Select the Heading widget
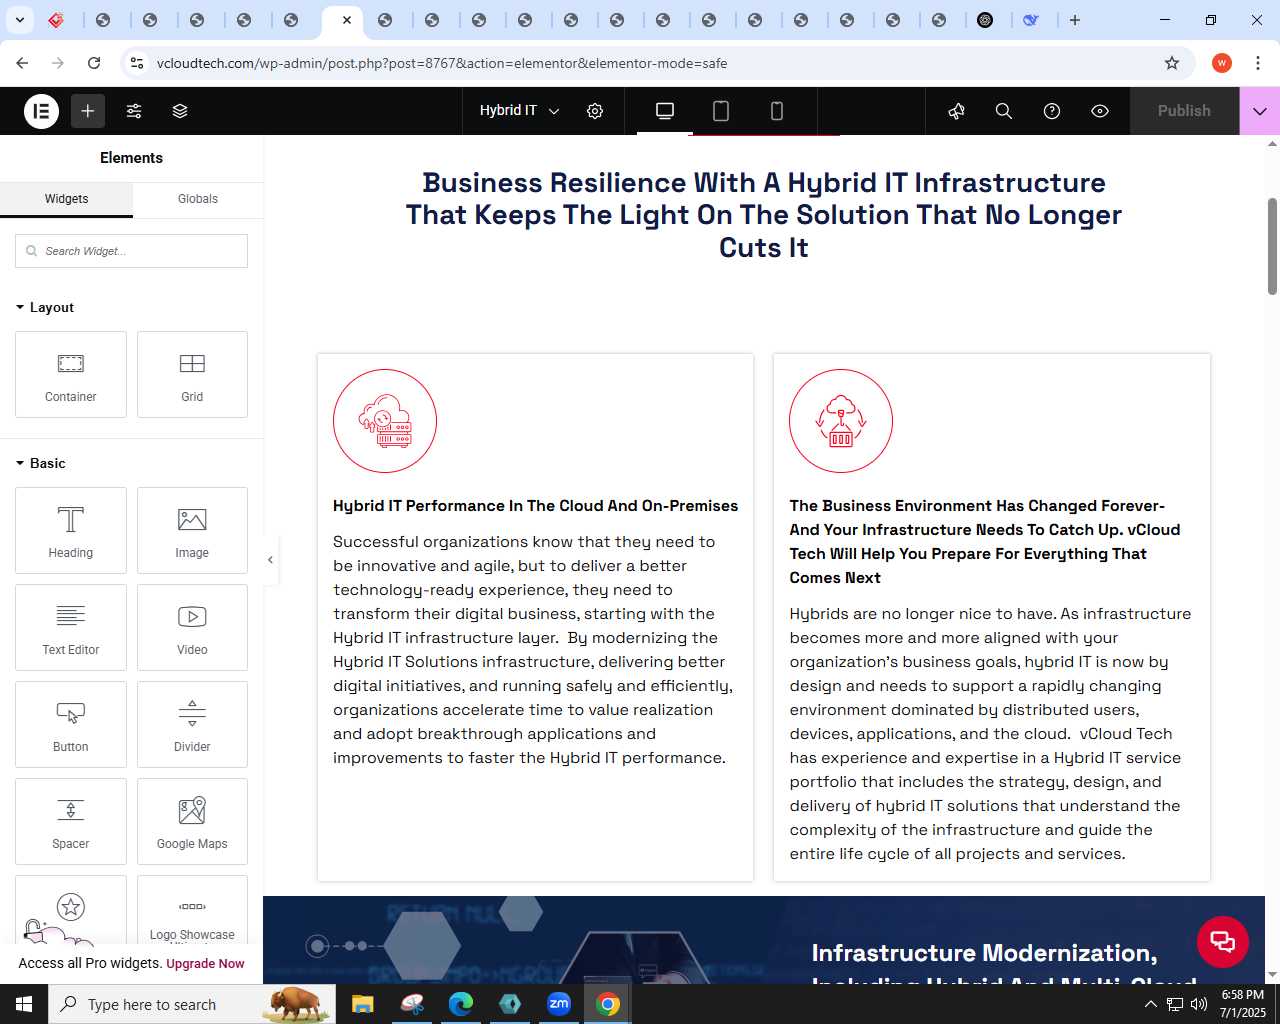This screenshot has width=1280, height=1024. (71, 531)
